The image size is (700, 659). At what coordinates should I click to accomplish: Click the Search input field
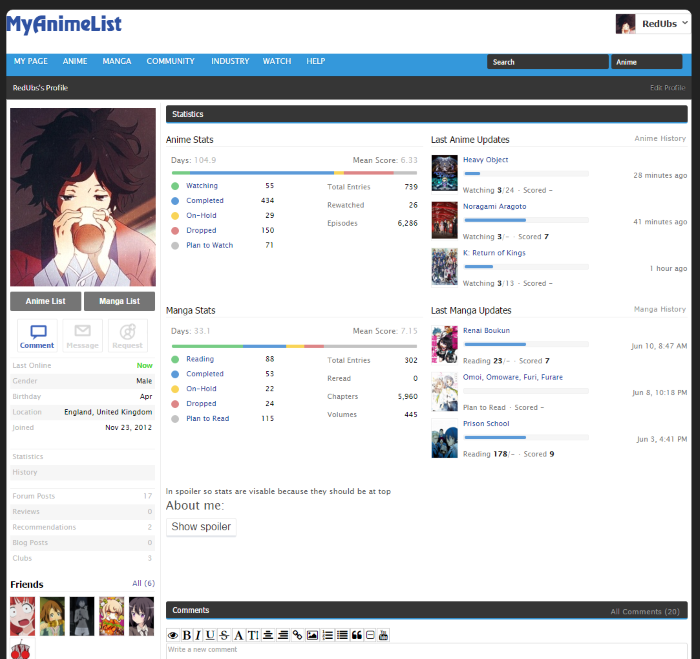[x=547, y=62]
